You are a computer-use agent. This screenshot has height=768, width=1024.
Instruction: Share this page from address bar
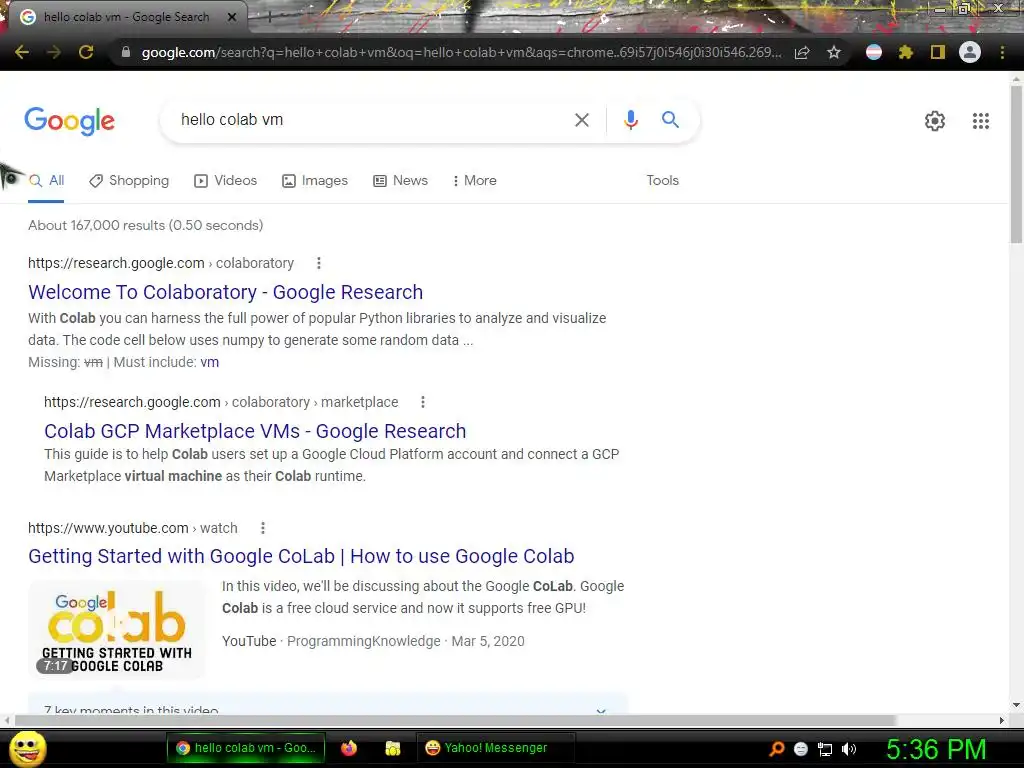coord(802,52)
